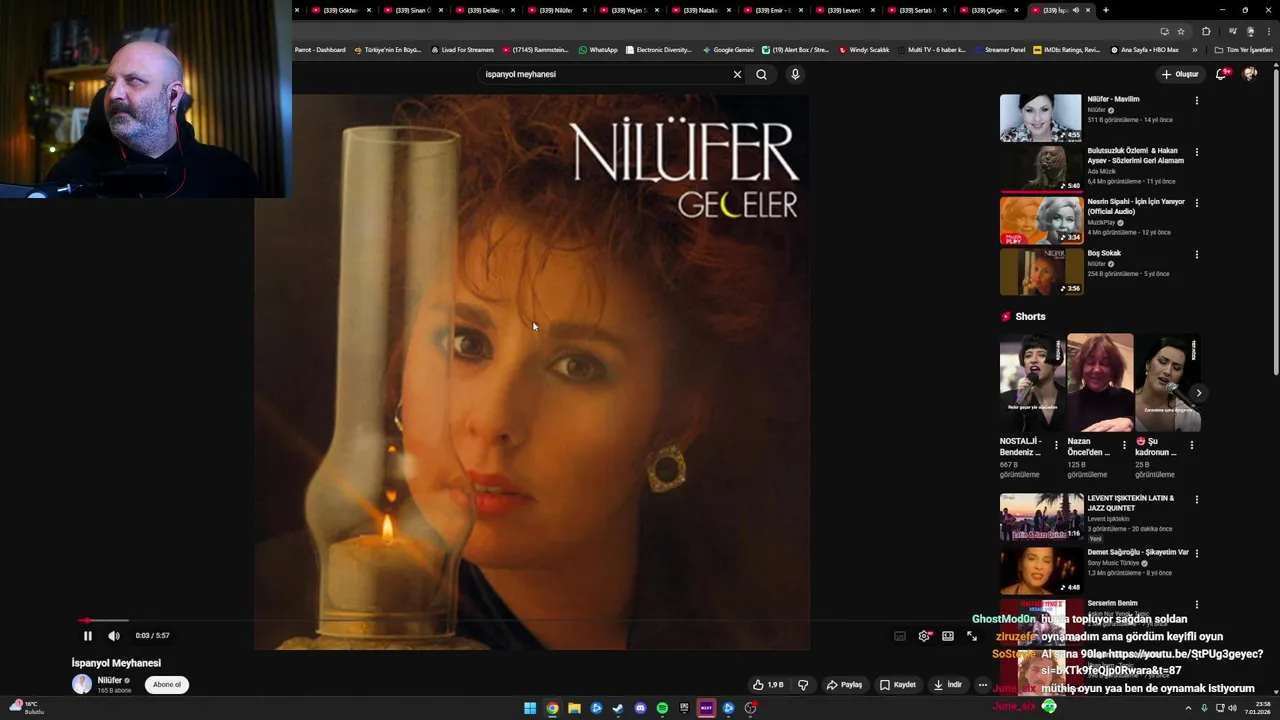1280x720 pixels.
Task: Like the video with thumbs up
Action: coord(768,685)
